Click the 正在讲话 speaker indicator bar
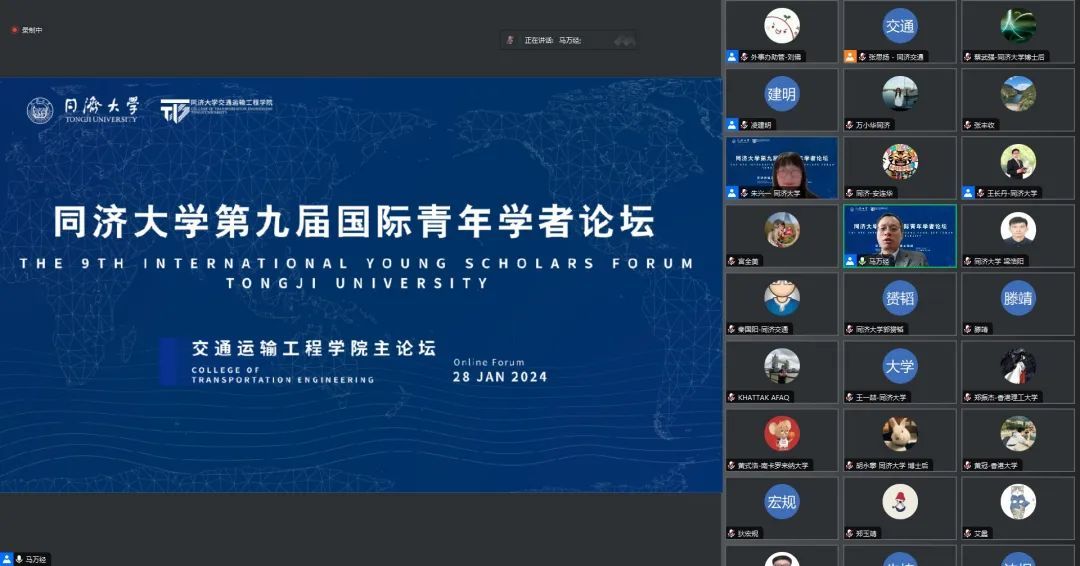The image size is (1080, 566). tap(569, 40)
